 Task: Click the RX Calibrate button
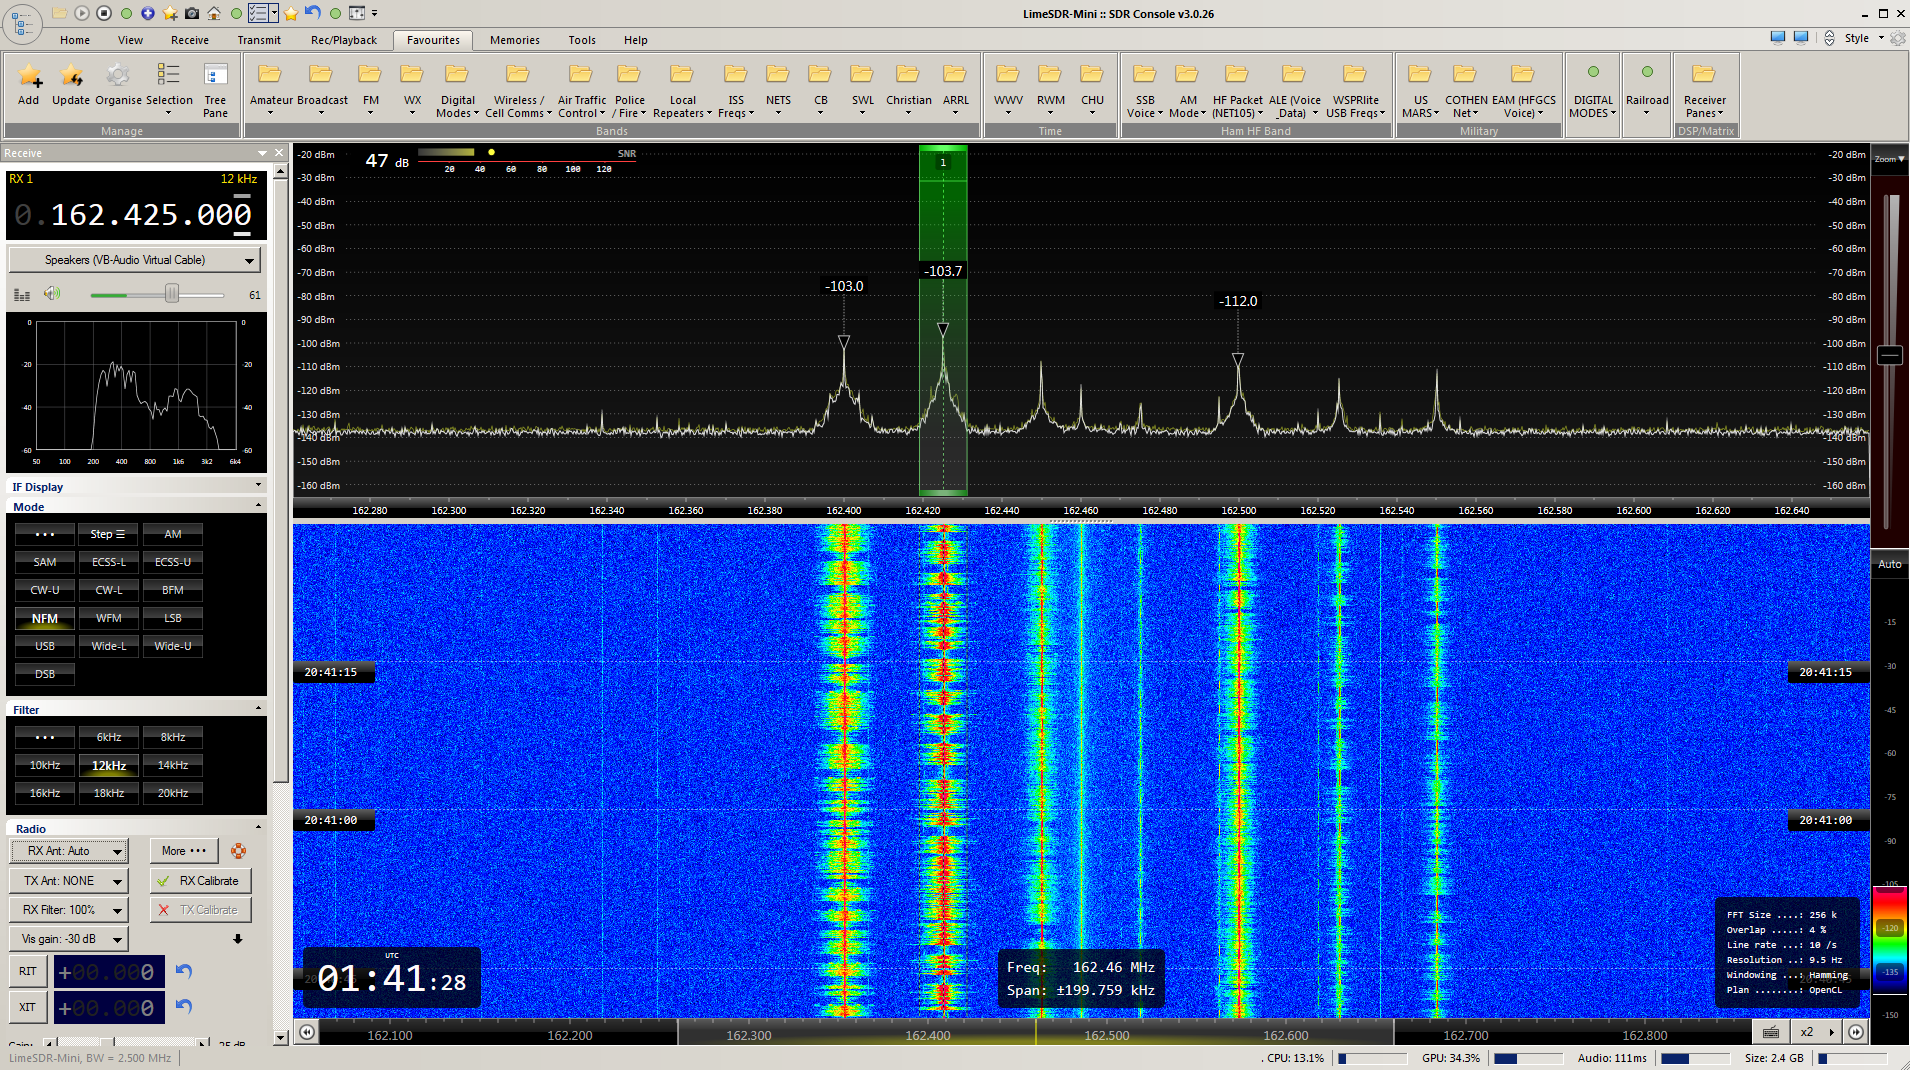(200, 881)
